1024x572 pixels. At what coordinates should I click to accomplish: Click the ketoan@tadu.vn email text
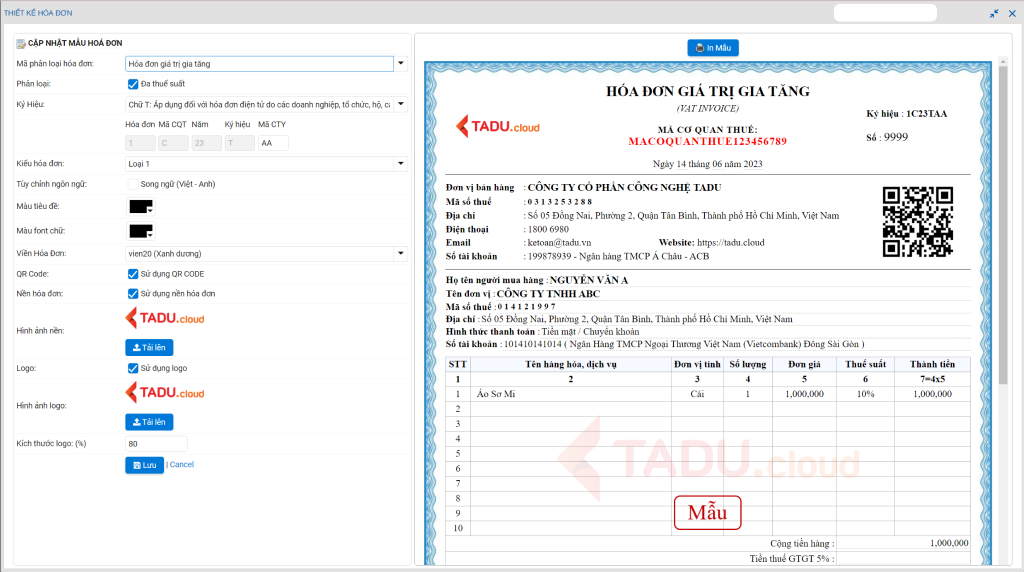(x=559, y=242)
